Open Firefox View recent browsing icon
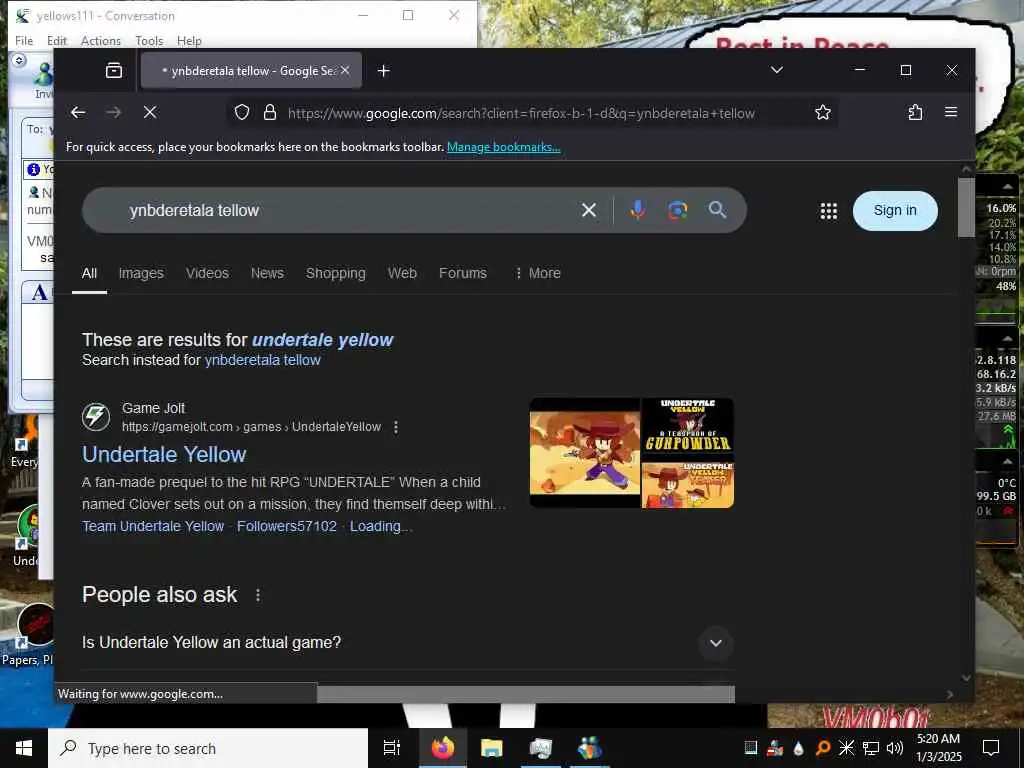The height and width of the screenshot is (768, 1024). click(114, 71)
